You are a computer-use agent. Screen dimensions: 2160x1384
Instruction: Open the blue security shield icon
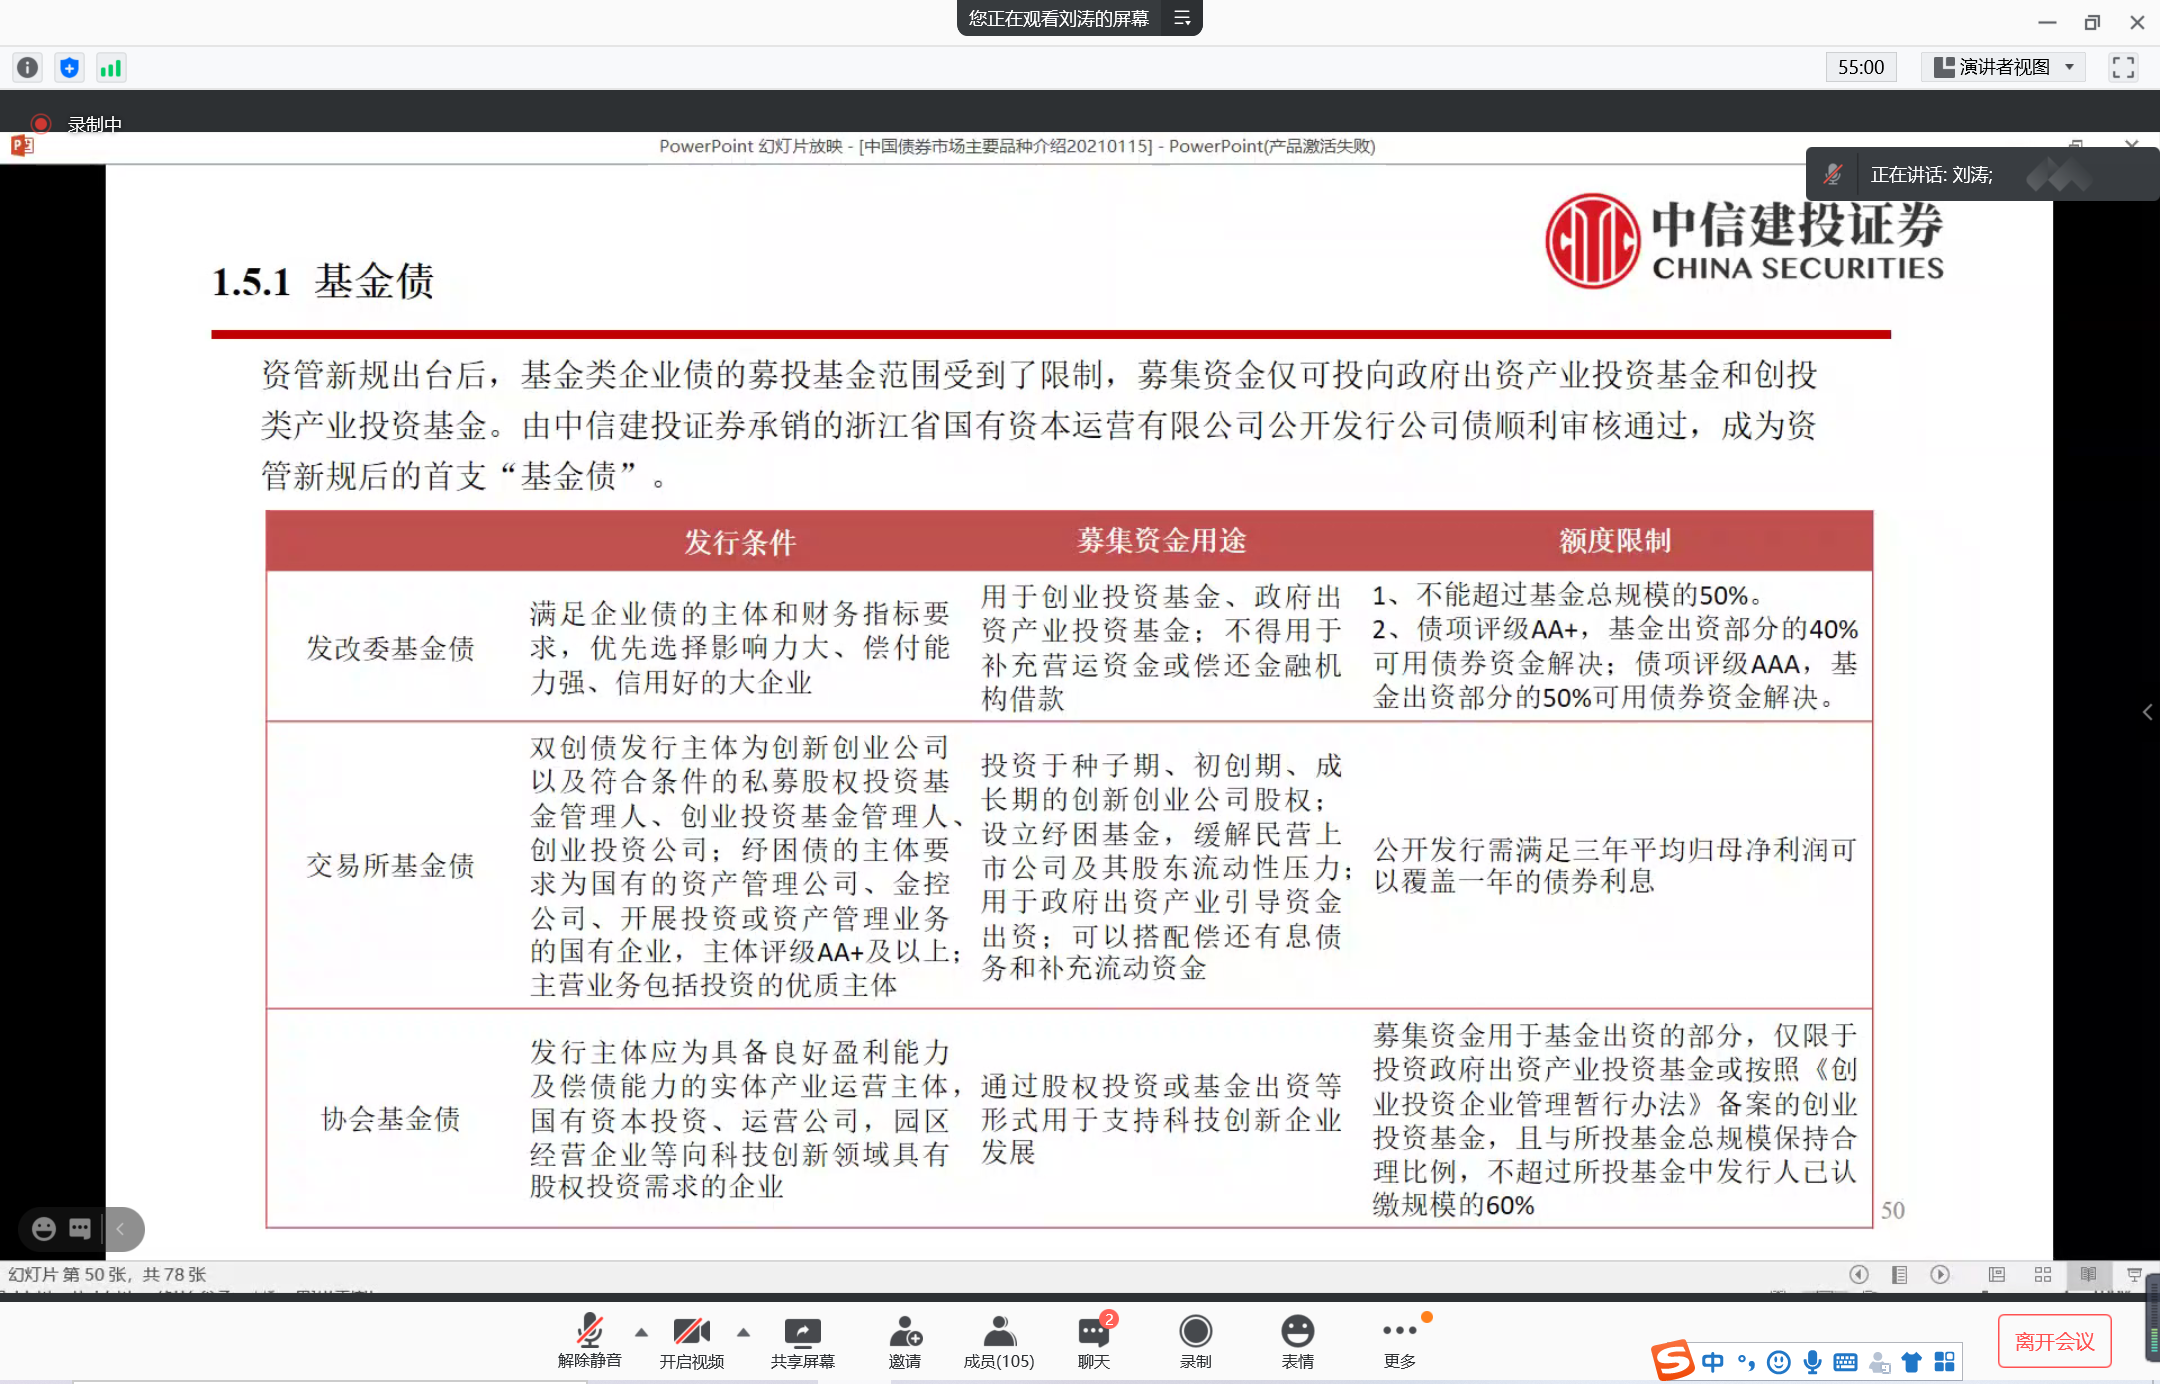(x=69, y=67)
